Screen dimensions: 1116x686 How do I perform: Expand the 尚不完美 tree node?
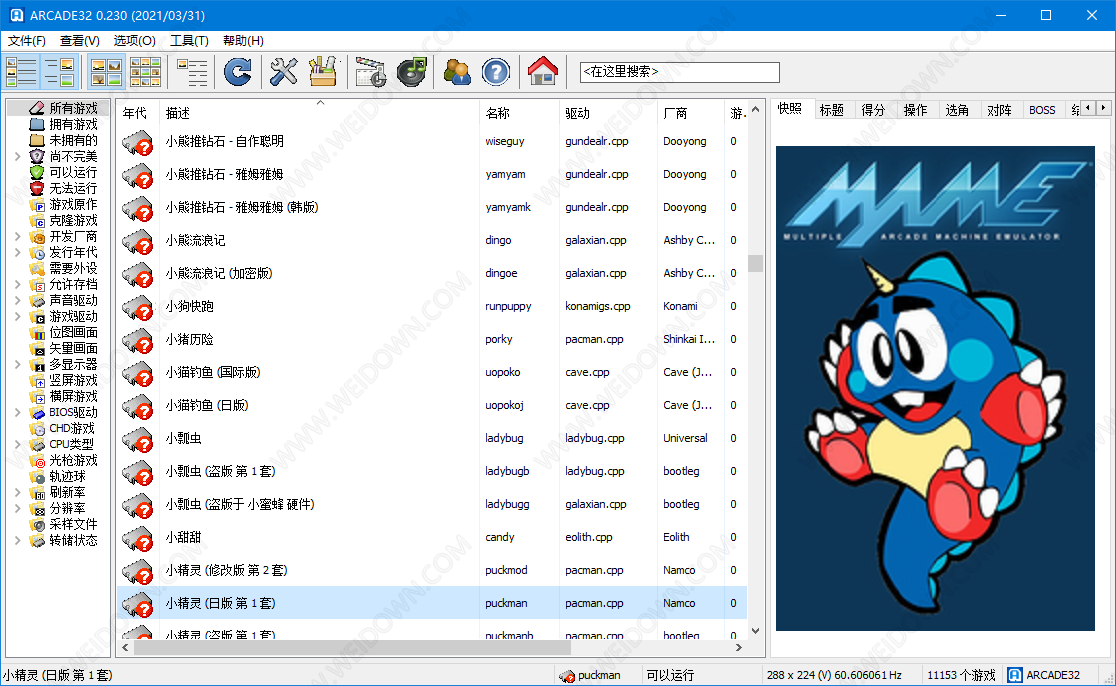point(18,156)
